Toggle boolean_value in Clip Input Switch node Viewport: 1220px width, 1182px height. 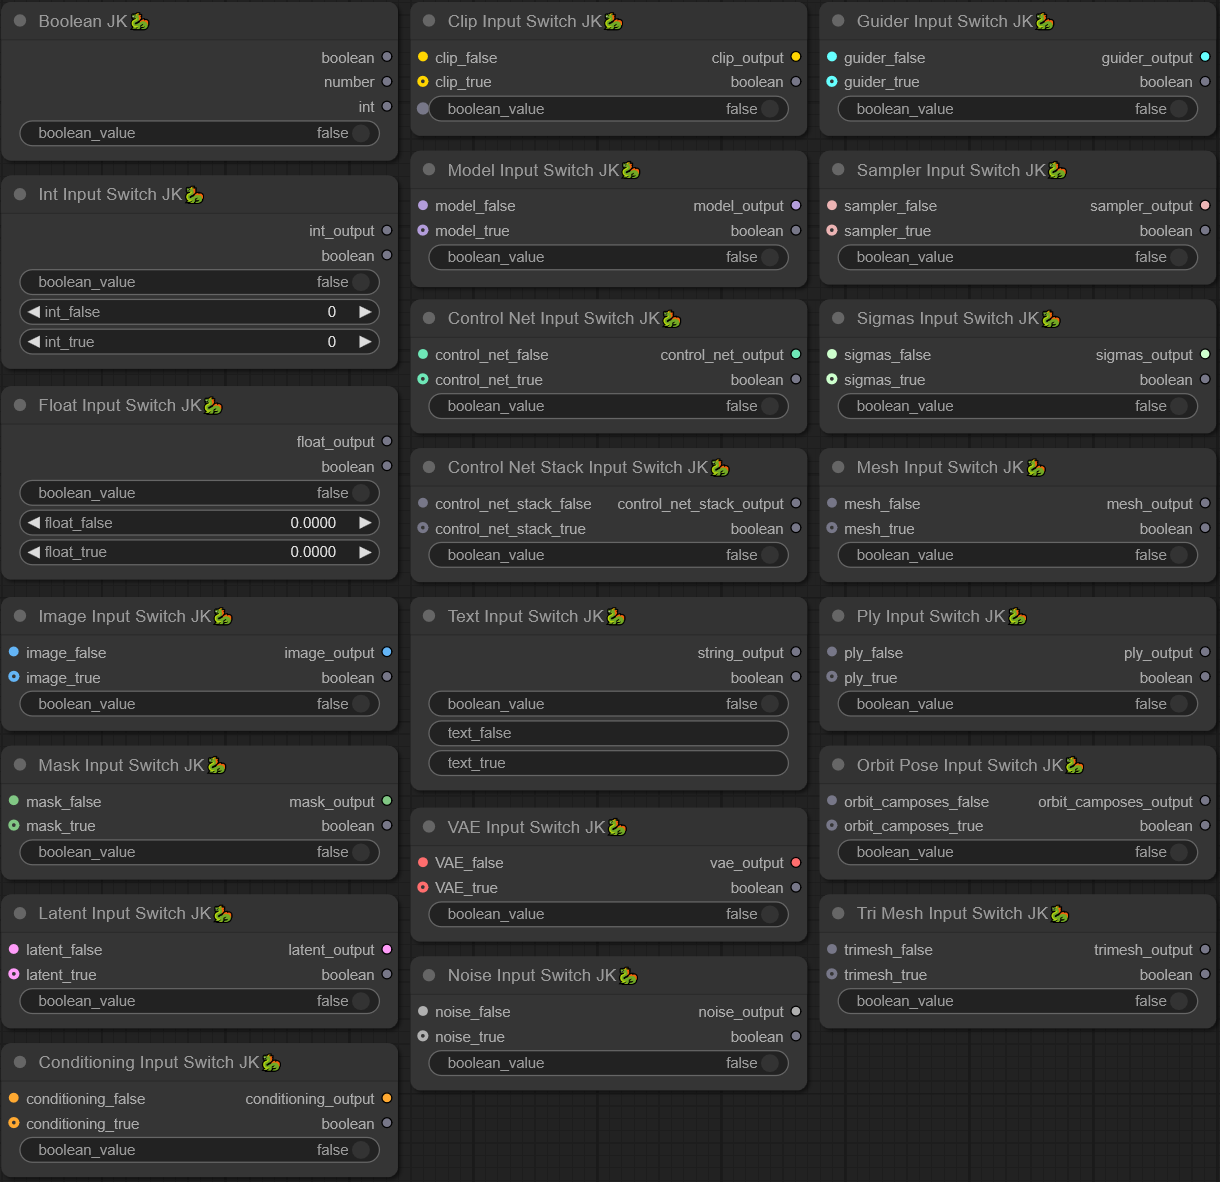(609, 109)
